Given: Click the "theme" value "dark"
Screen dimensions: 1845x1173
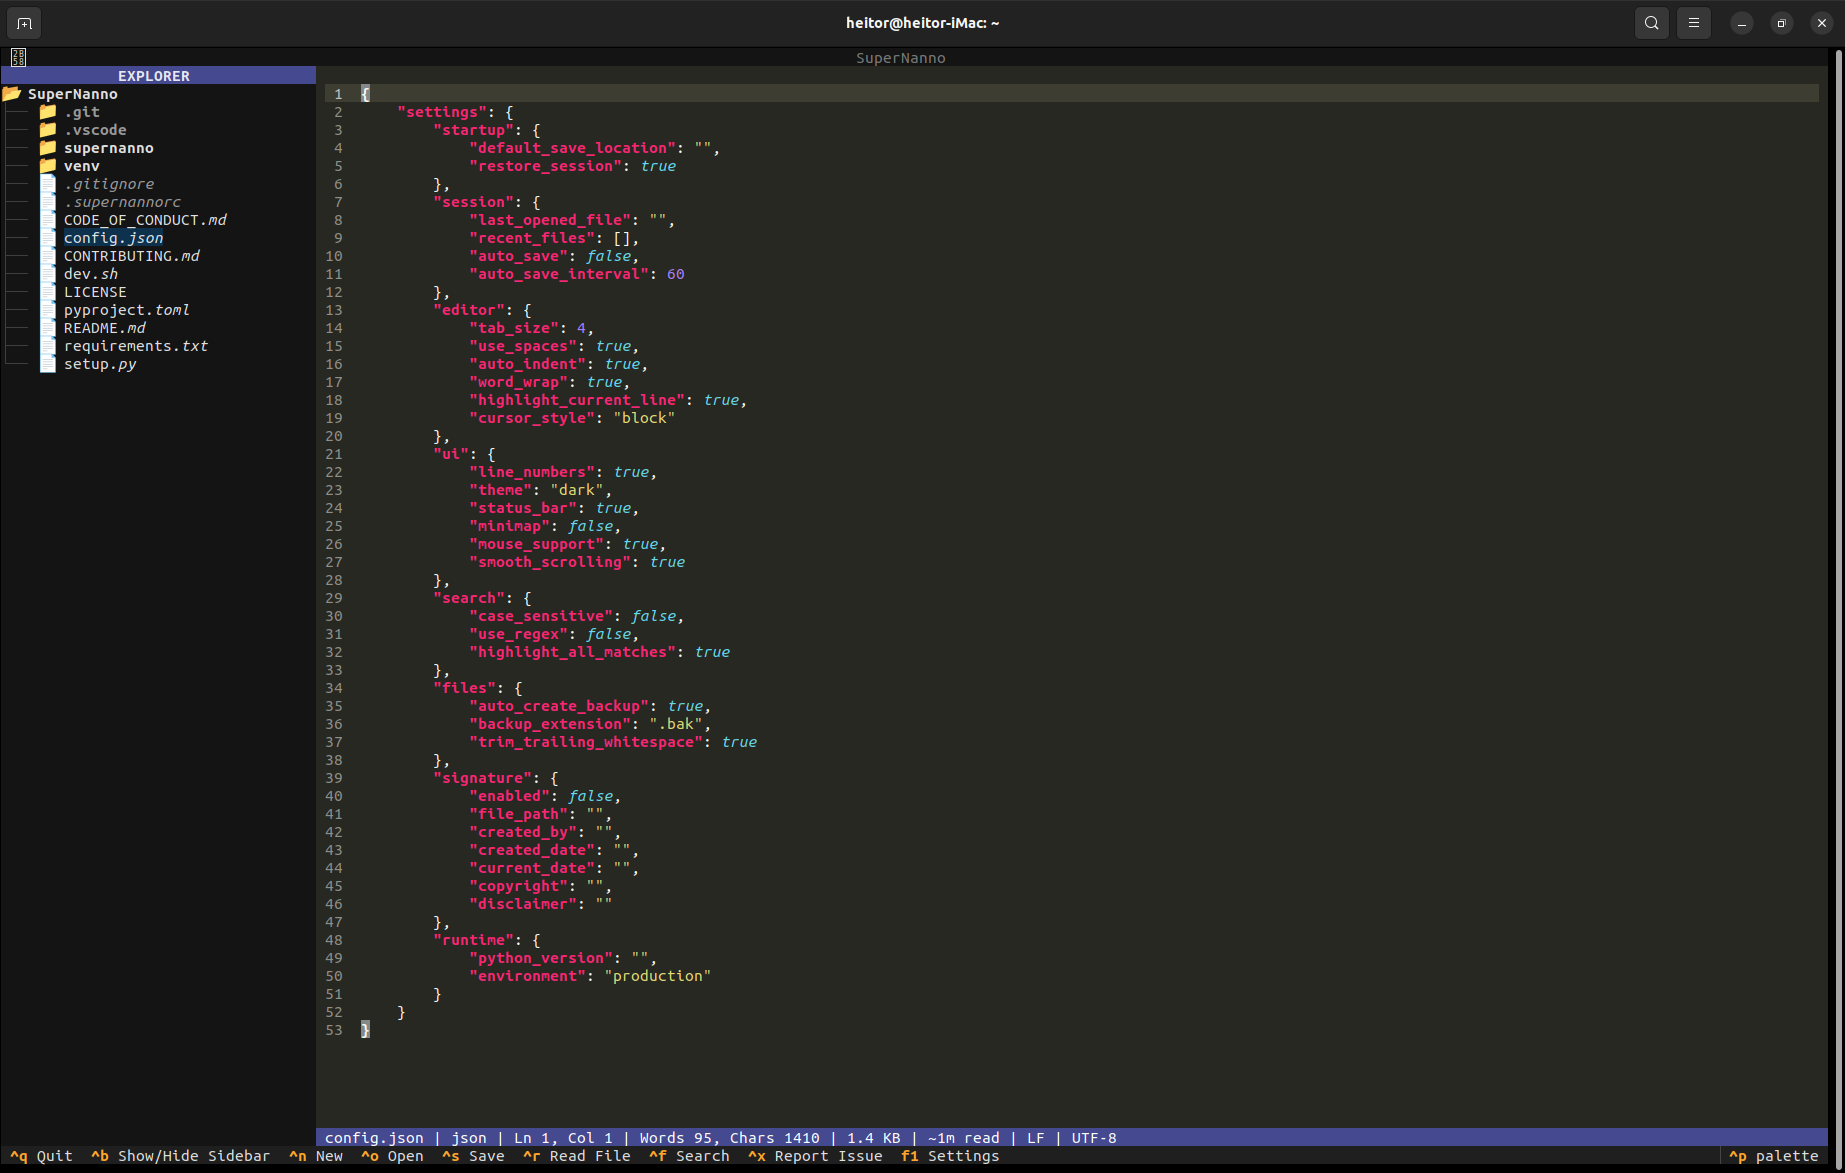Looking at the screenshot, I should pyautogui.click(x=577, y=490).
